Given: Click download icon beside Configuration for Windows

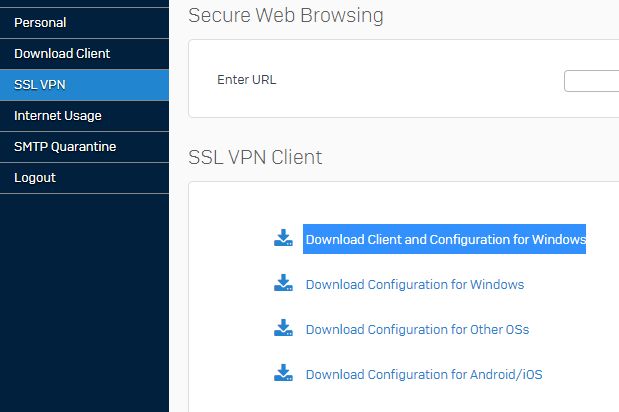Looking at the screenshot, I should [x=283, y=283].
